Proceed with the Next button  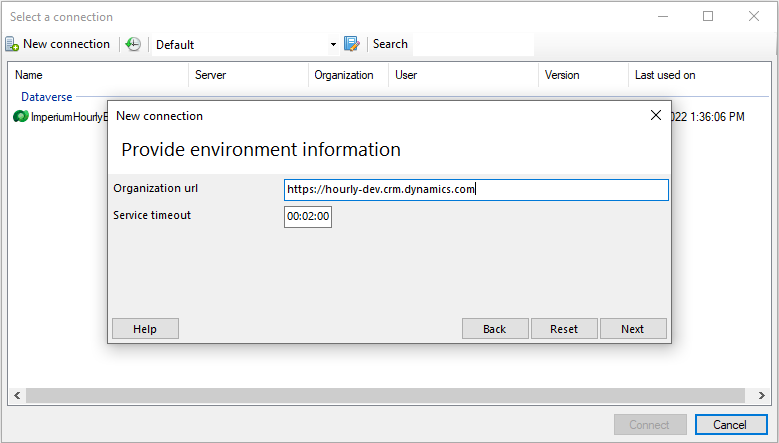[632, 329]
